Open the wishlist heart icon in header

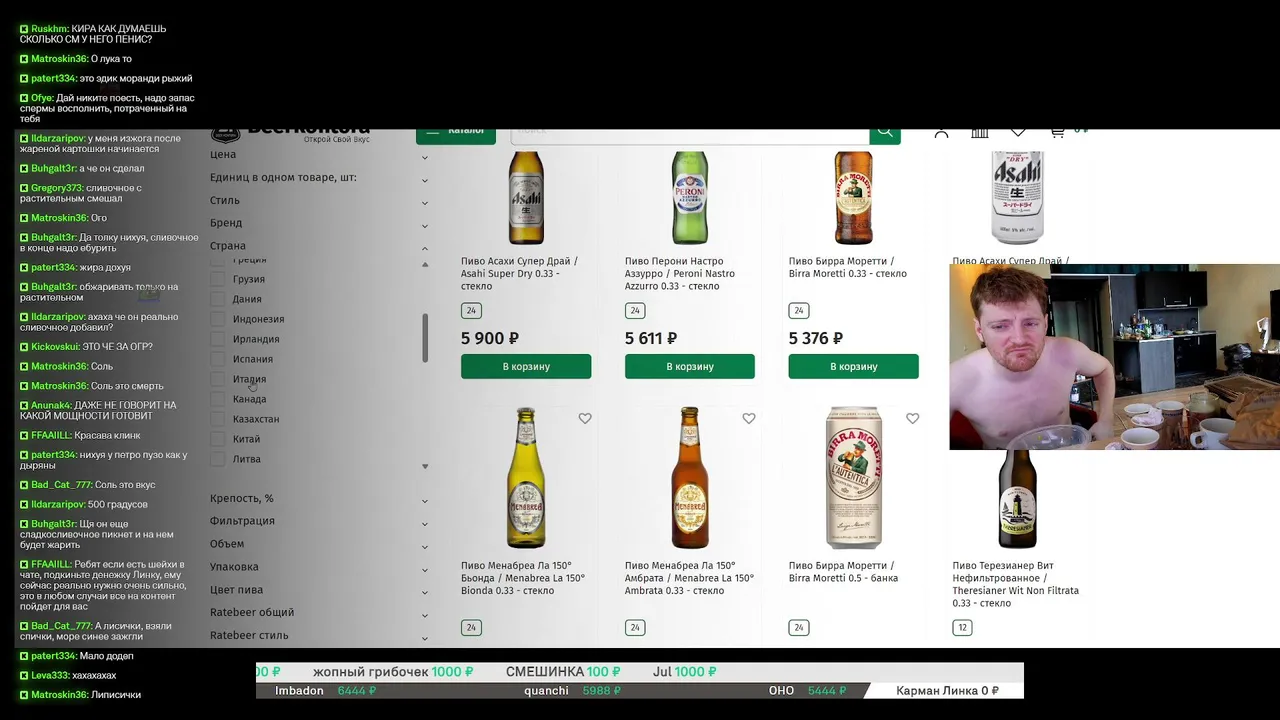click(x=1018, y=133)
